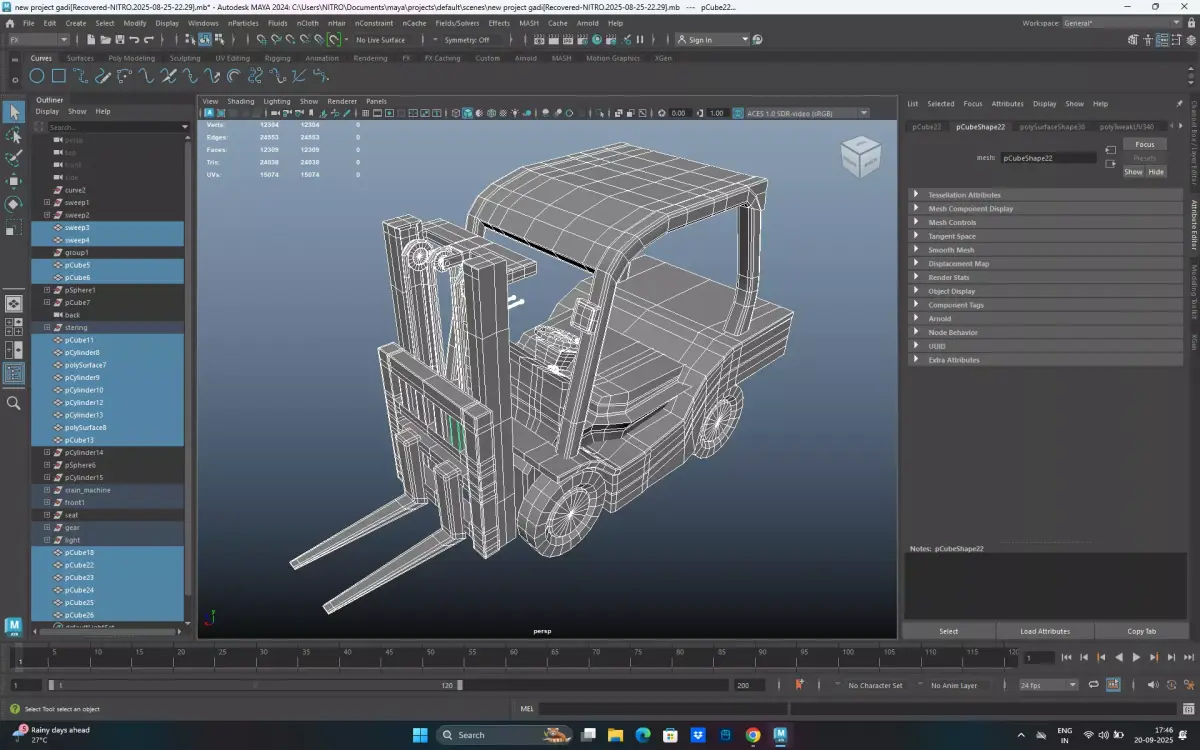The image size is (1200, 750).
Task: Switch to pCube22 attribute tab
Action: [926, 127]
